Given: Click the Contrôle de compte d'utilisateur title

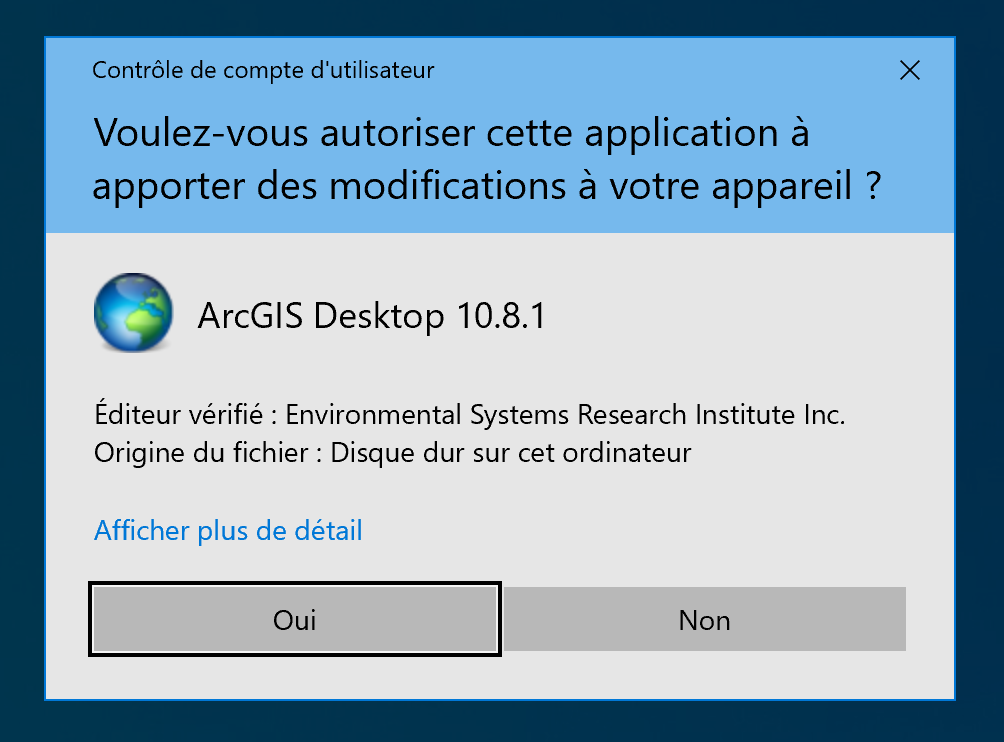Looking at the screenshot, I should (263, 70).
